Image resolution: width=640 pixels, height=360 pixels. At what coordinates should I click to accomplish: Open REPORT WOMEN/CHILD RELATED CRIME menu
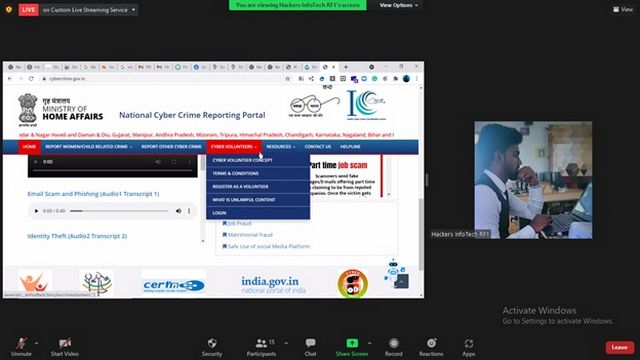[89, 147]
